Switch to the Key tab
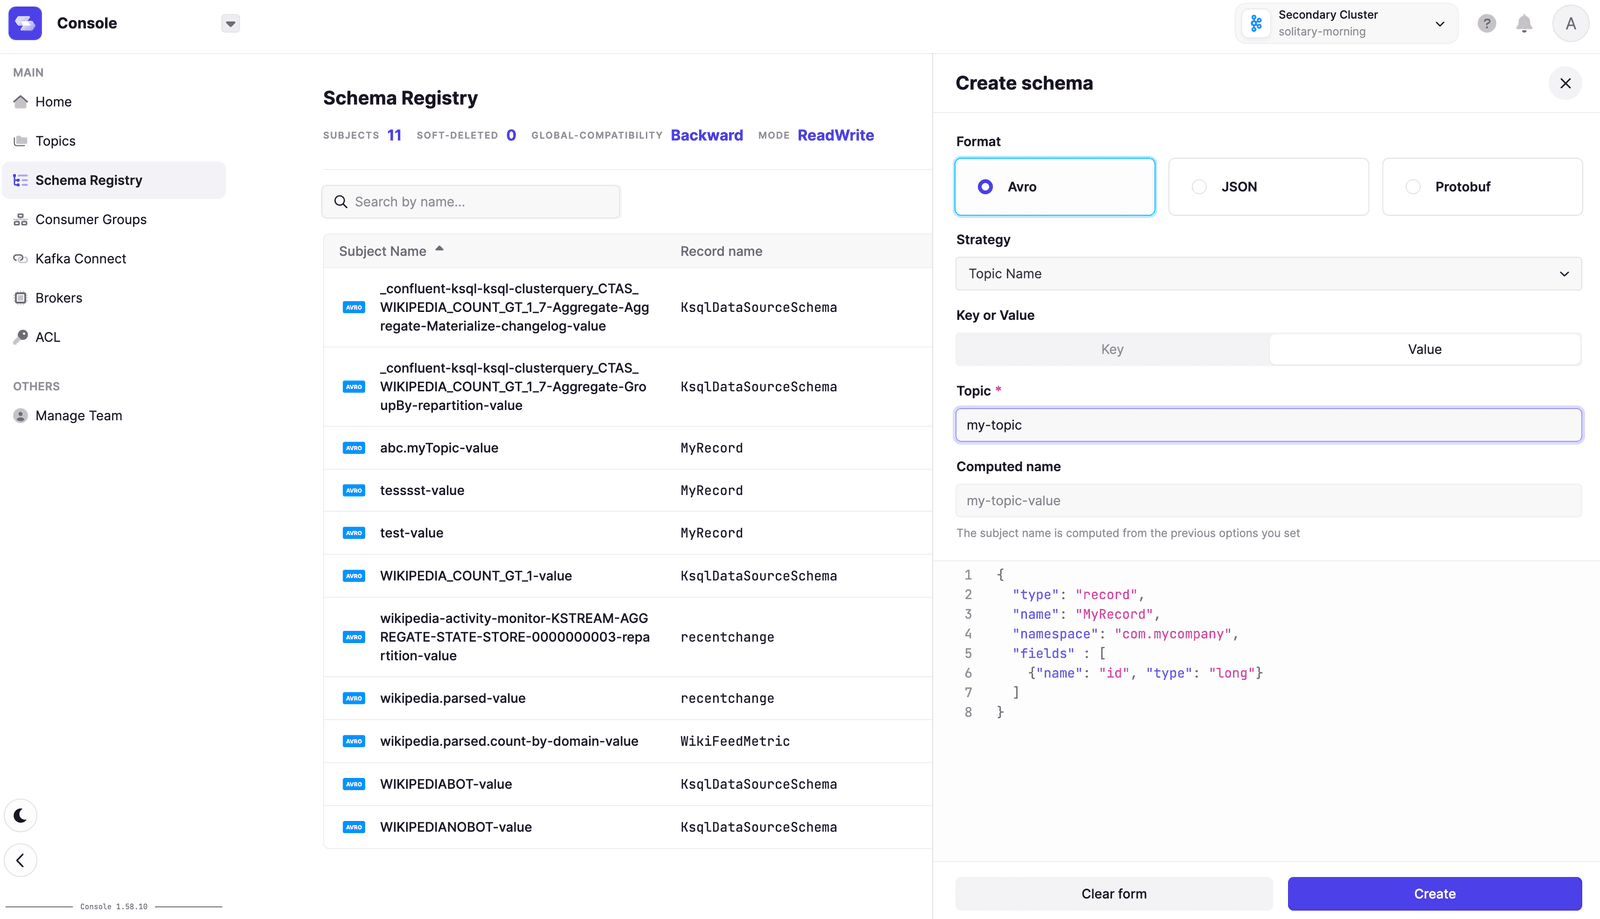Screen dimensions: 1600x919 coord(1112,349)
